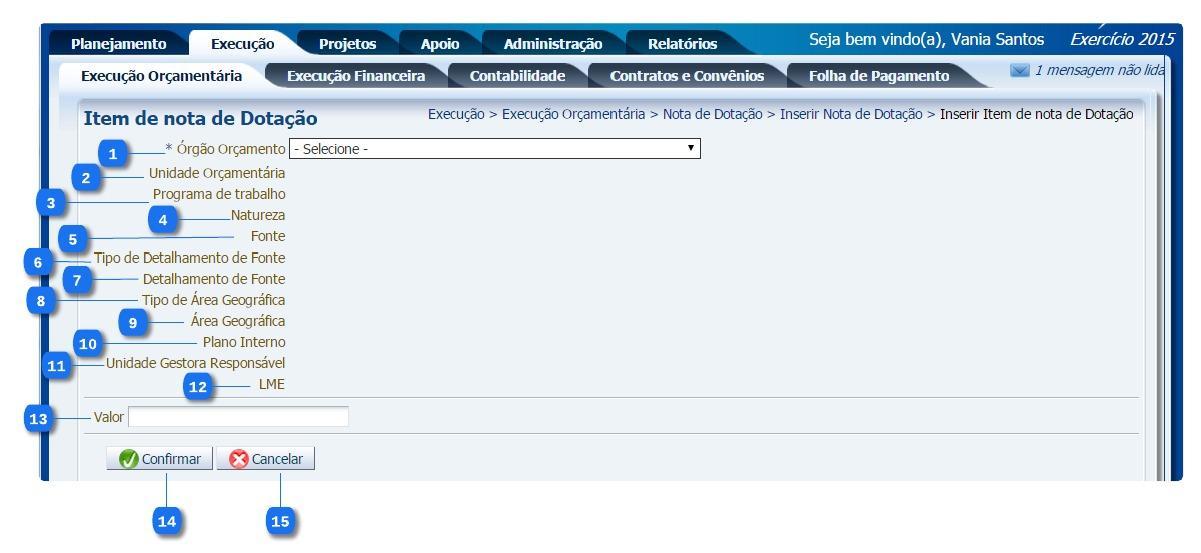Open the Relatórios tab
Image resolution: width=1201 pixels, height=553 pixels.
682,43
